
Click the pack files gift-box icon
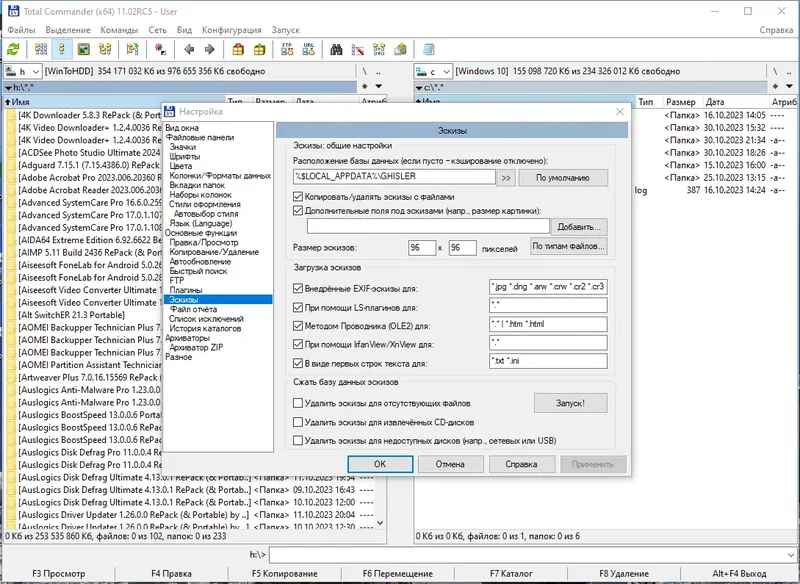[x=238, y=49]
